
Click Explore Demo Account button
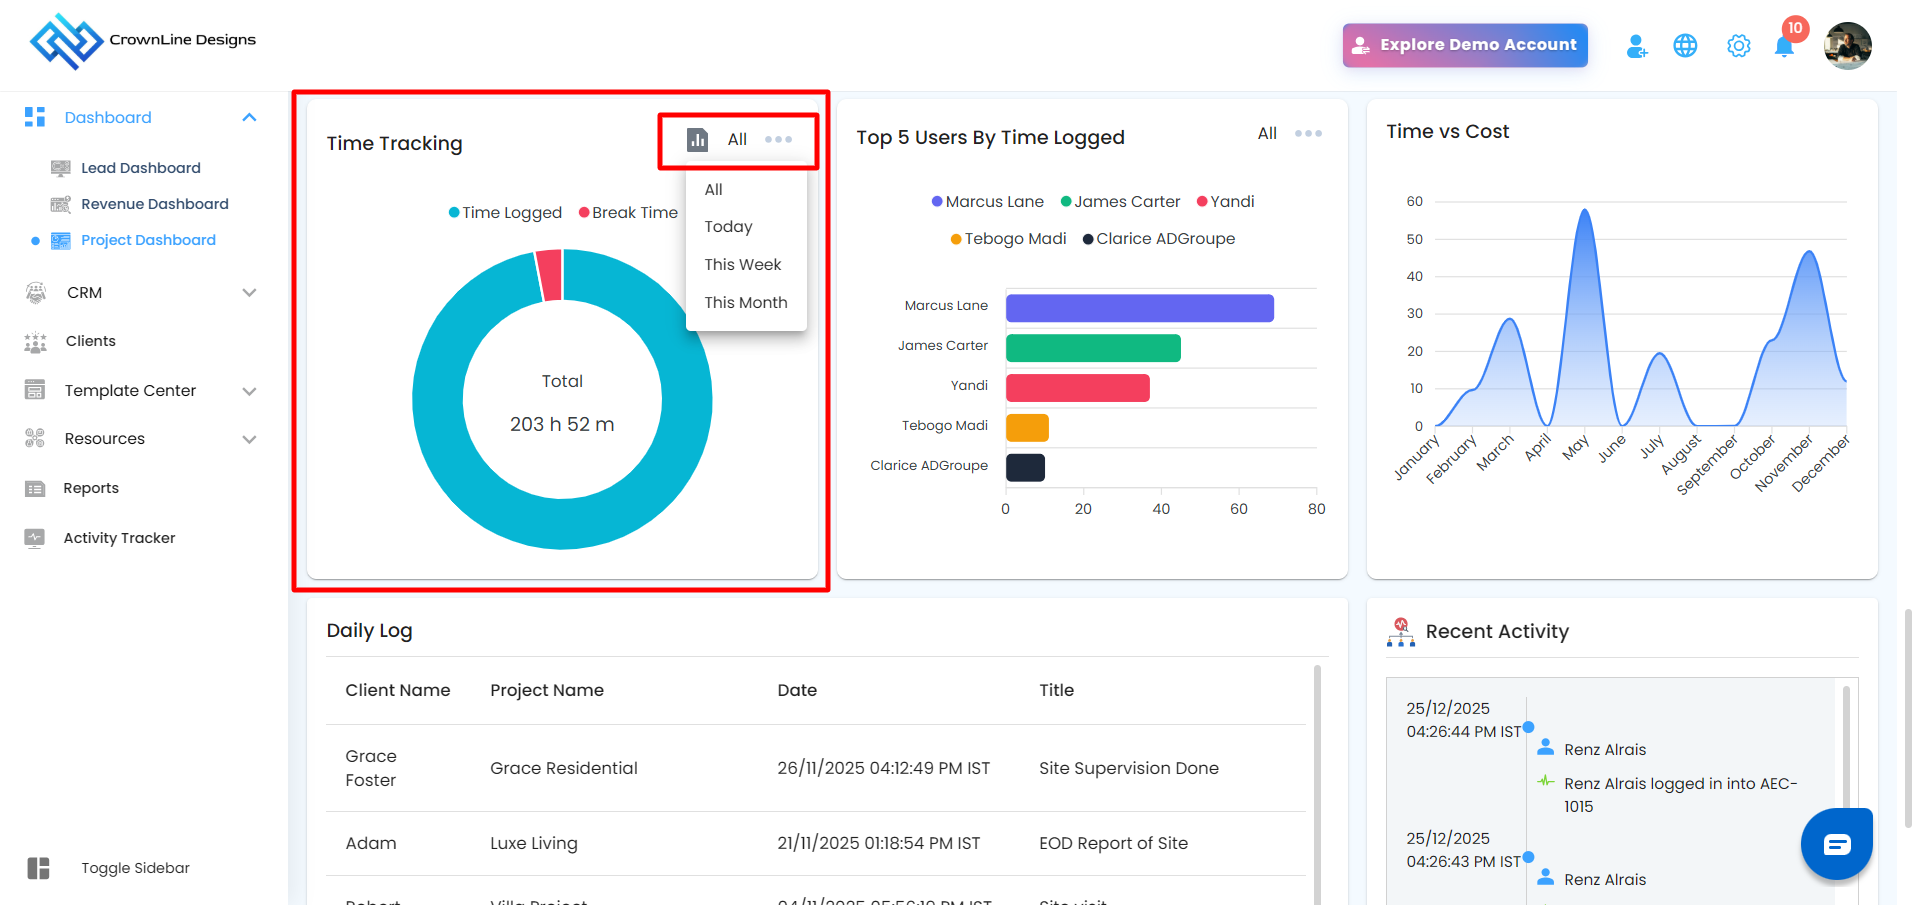point(1464,45)
